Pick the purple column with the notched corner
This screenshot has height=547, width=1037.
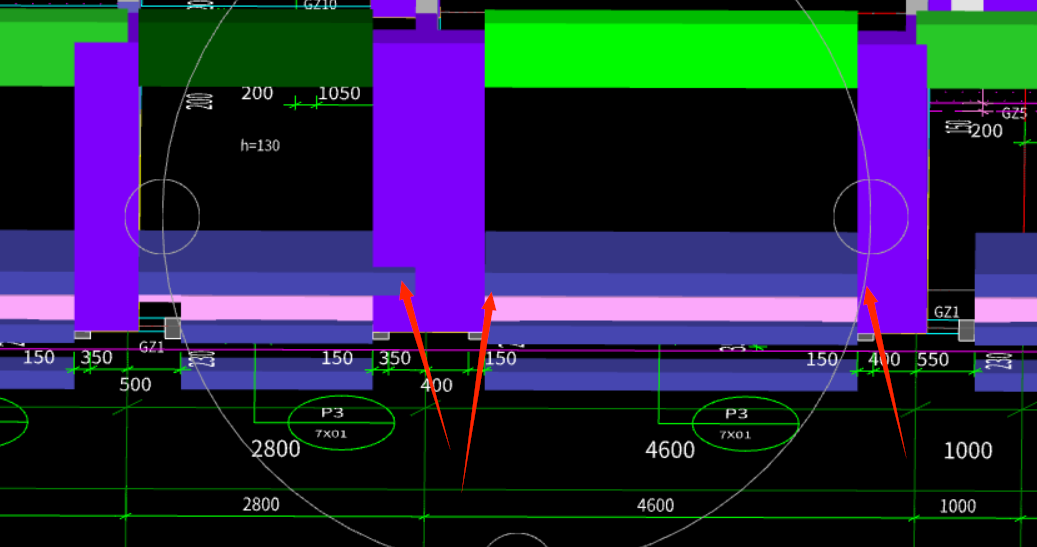pos(429,179)
